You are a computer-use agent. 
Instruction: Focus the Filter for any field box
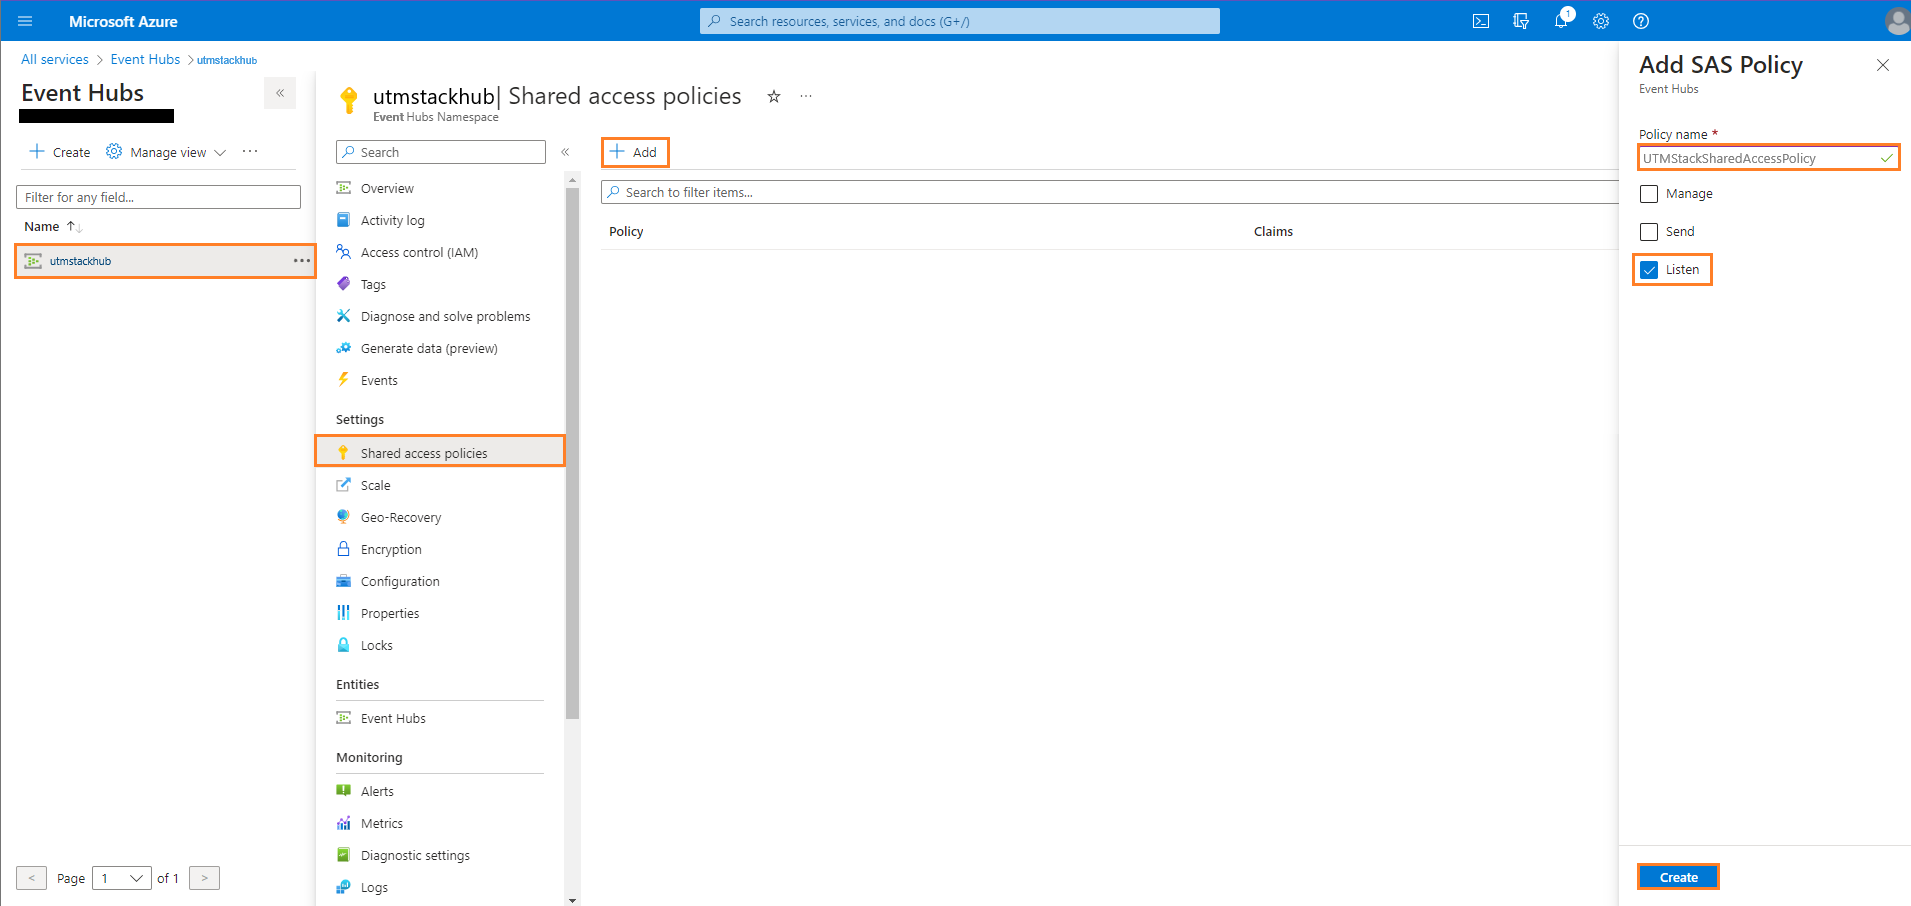(158, 197)
